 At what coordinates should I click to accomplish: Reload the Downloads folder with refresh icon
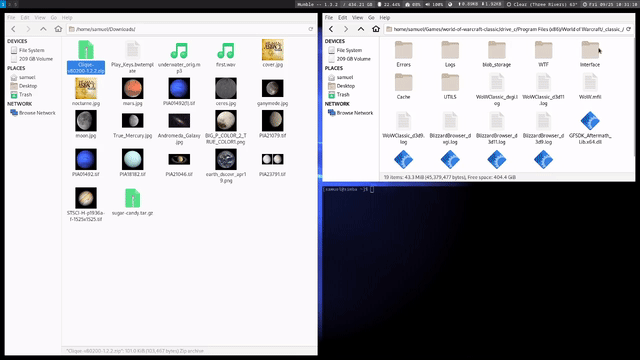311,29
